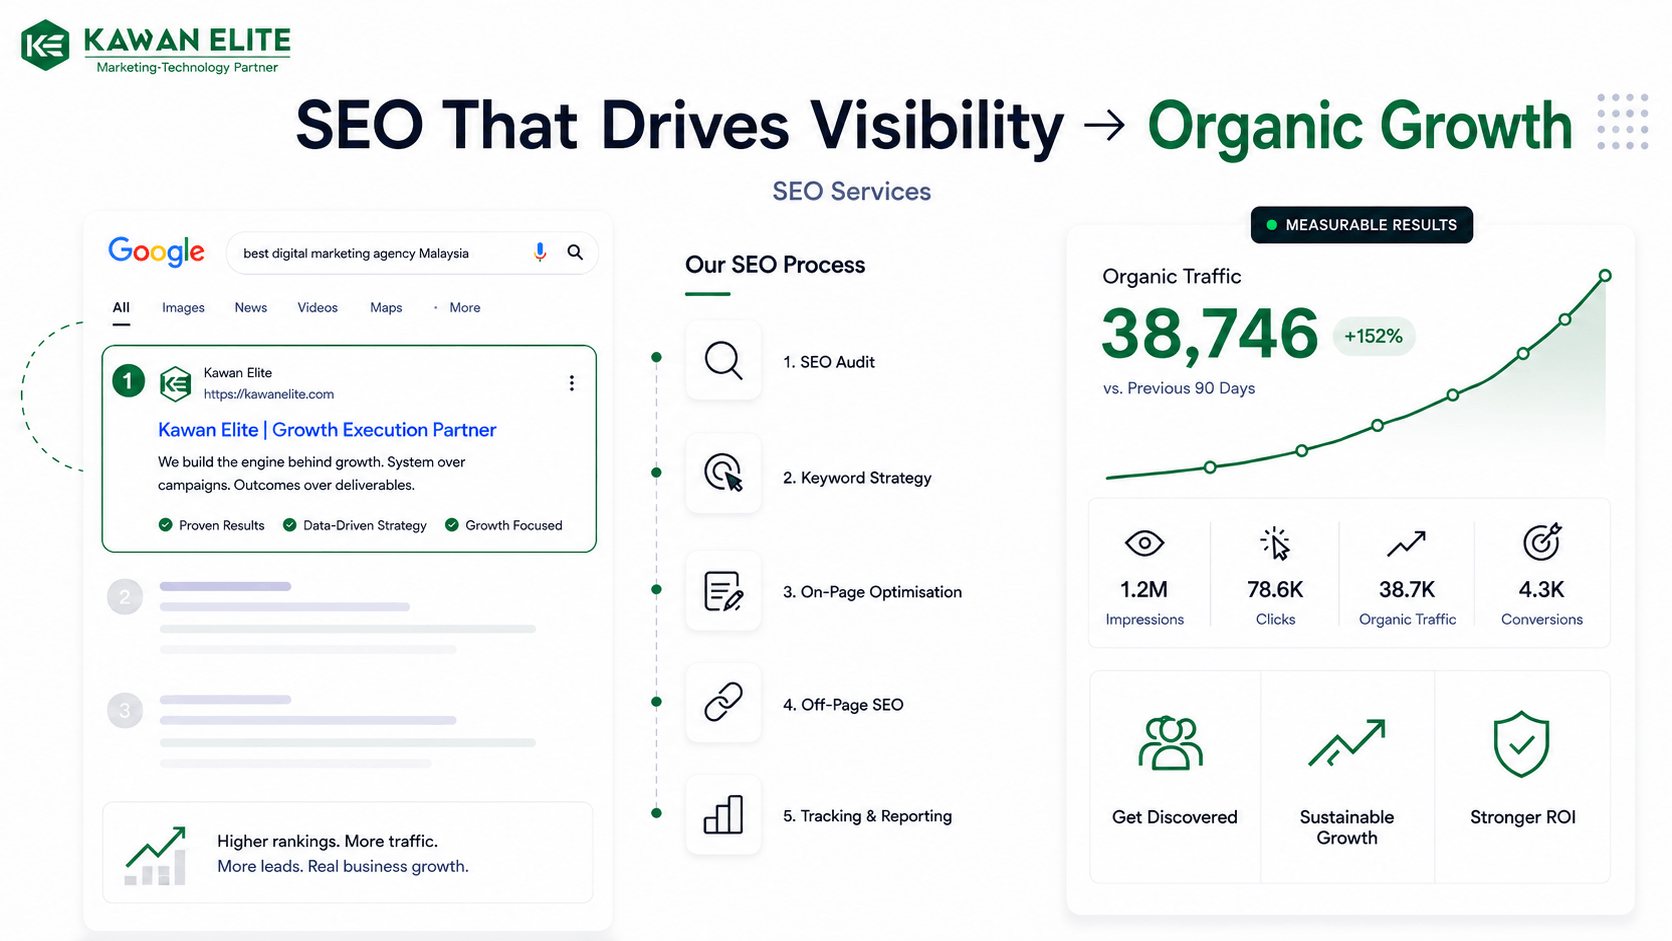
Task: Click the 'Our SEO Process' heading
Action: tap(775, 265)
